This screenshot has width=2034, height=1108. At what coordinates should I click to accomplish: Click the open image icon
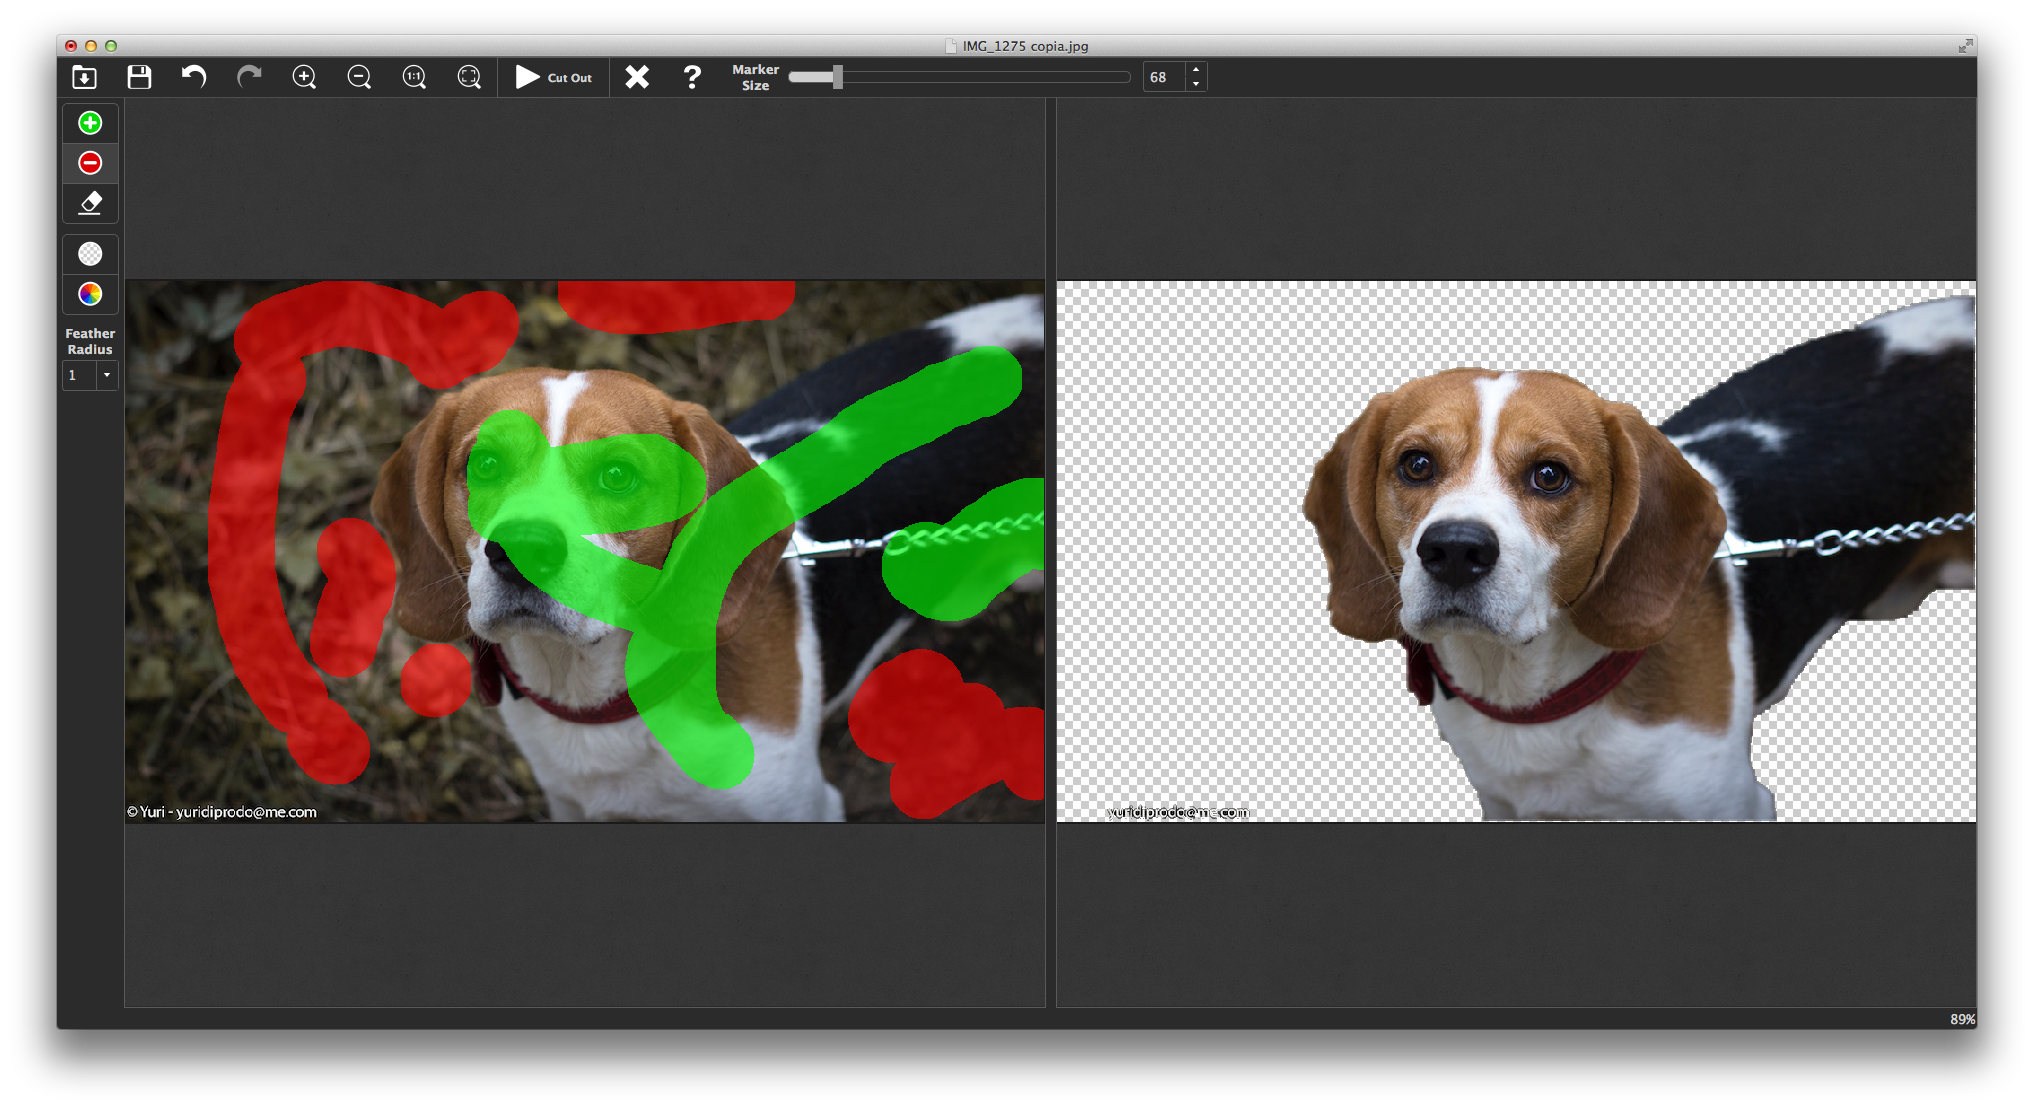point(85,77)
